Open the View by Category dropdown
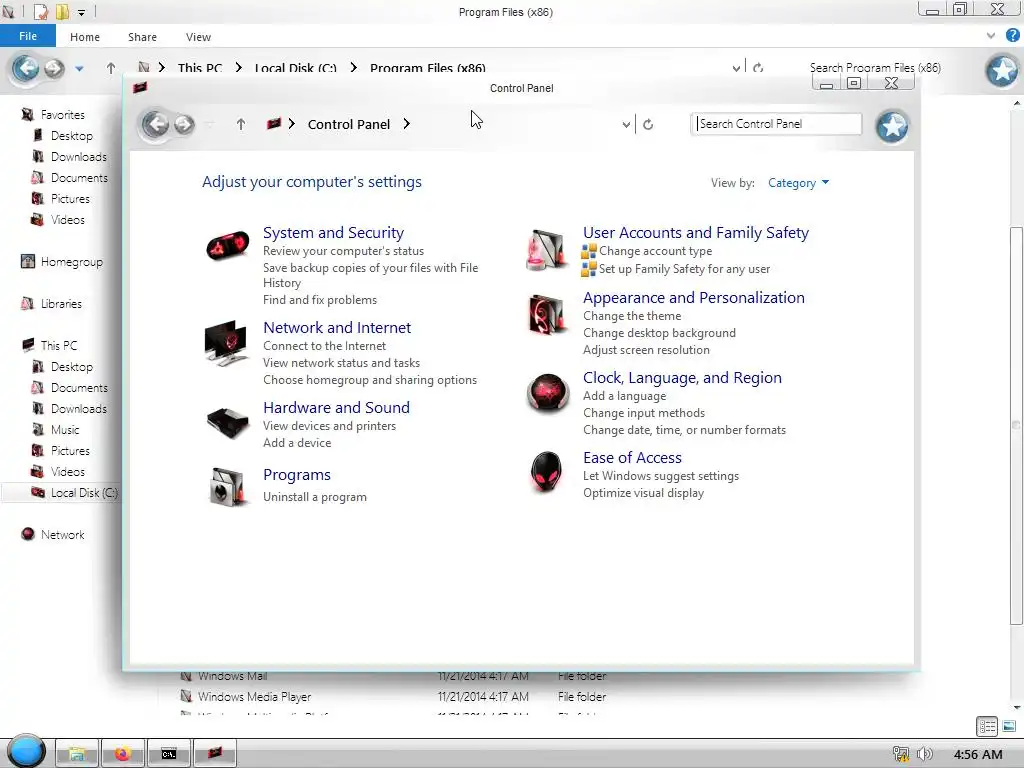 click(798, 183)
